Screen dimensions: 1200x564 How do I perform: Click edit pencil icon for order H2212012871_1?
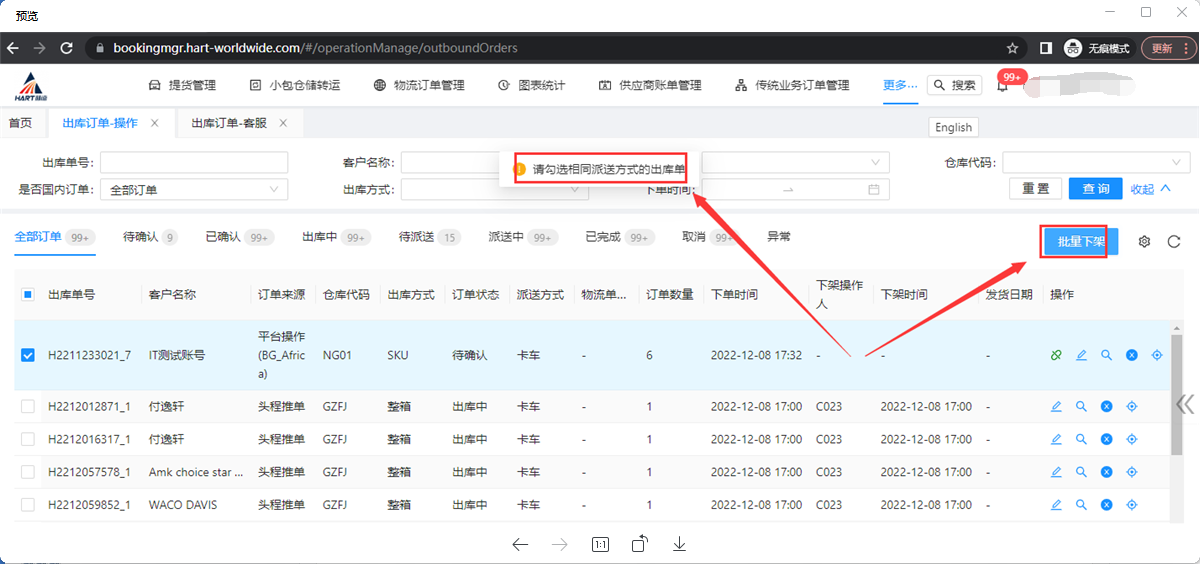[x=1056, y=406]
